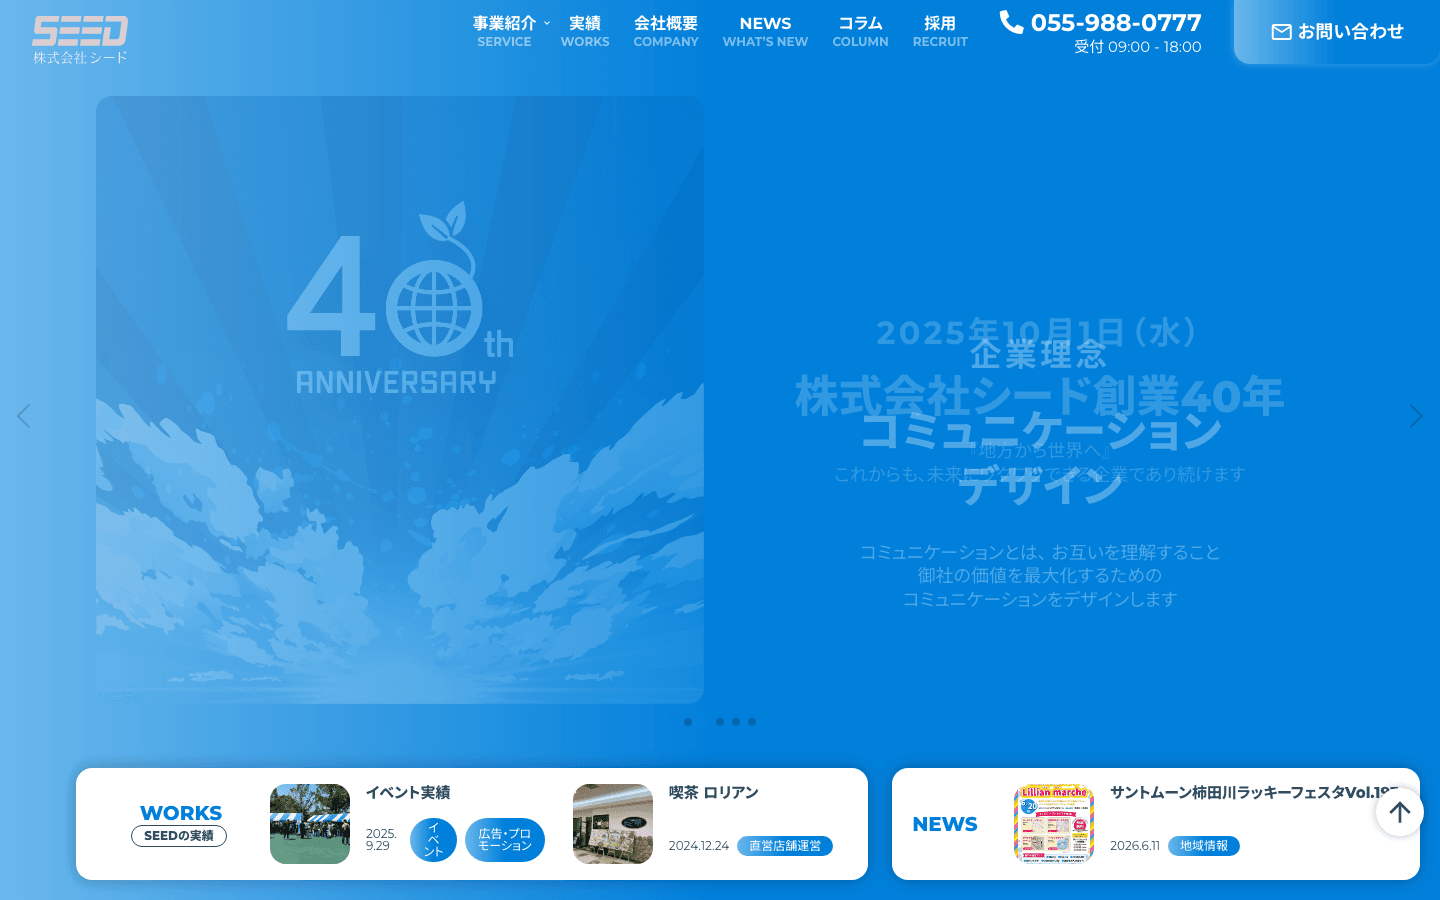Open the NEWS WHAT'S NEW menu item
This screenshot has width=1440, height=900.
point(765,31)
